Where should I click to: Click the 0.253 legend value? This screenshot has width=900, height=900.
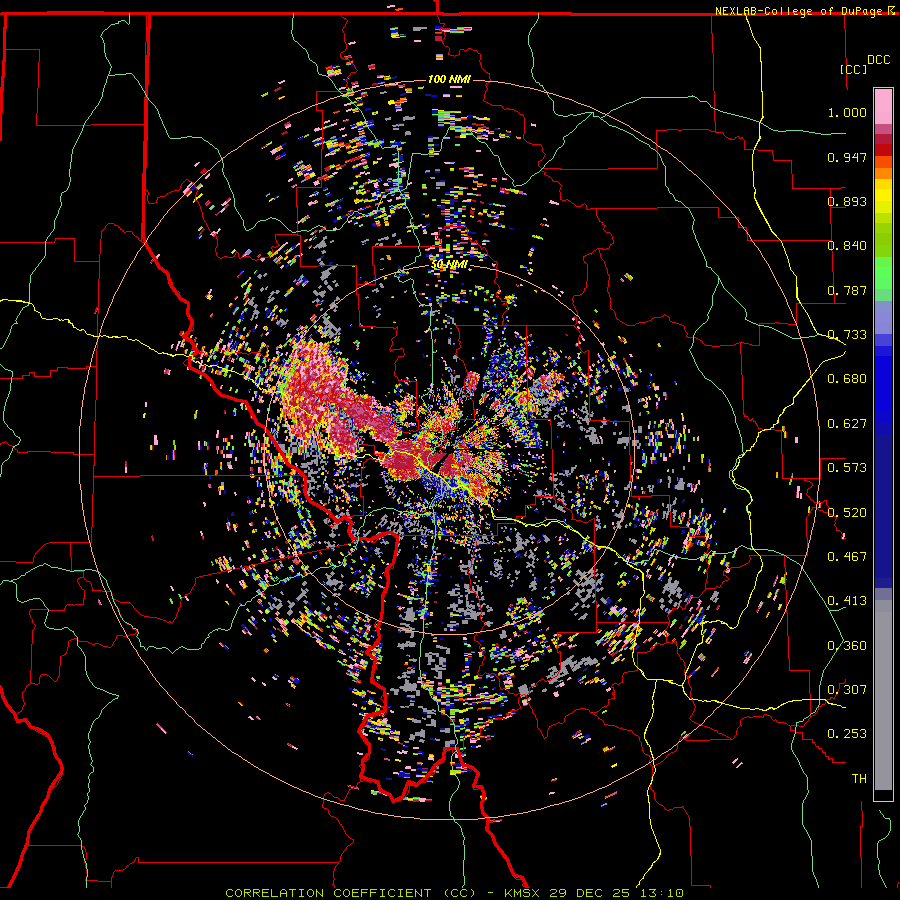847,734
